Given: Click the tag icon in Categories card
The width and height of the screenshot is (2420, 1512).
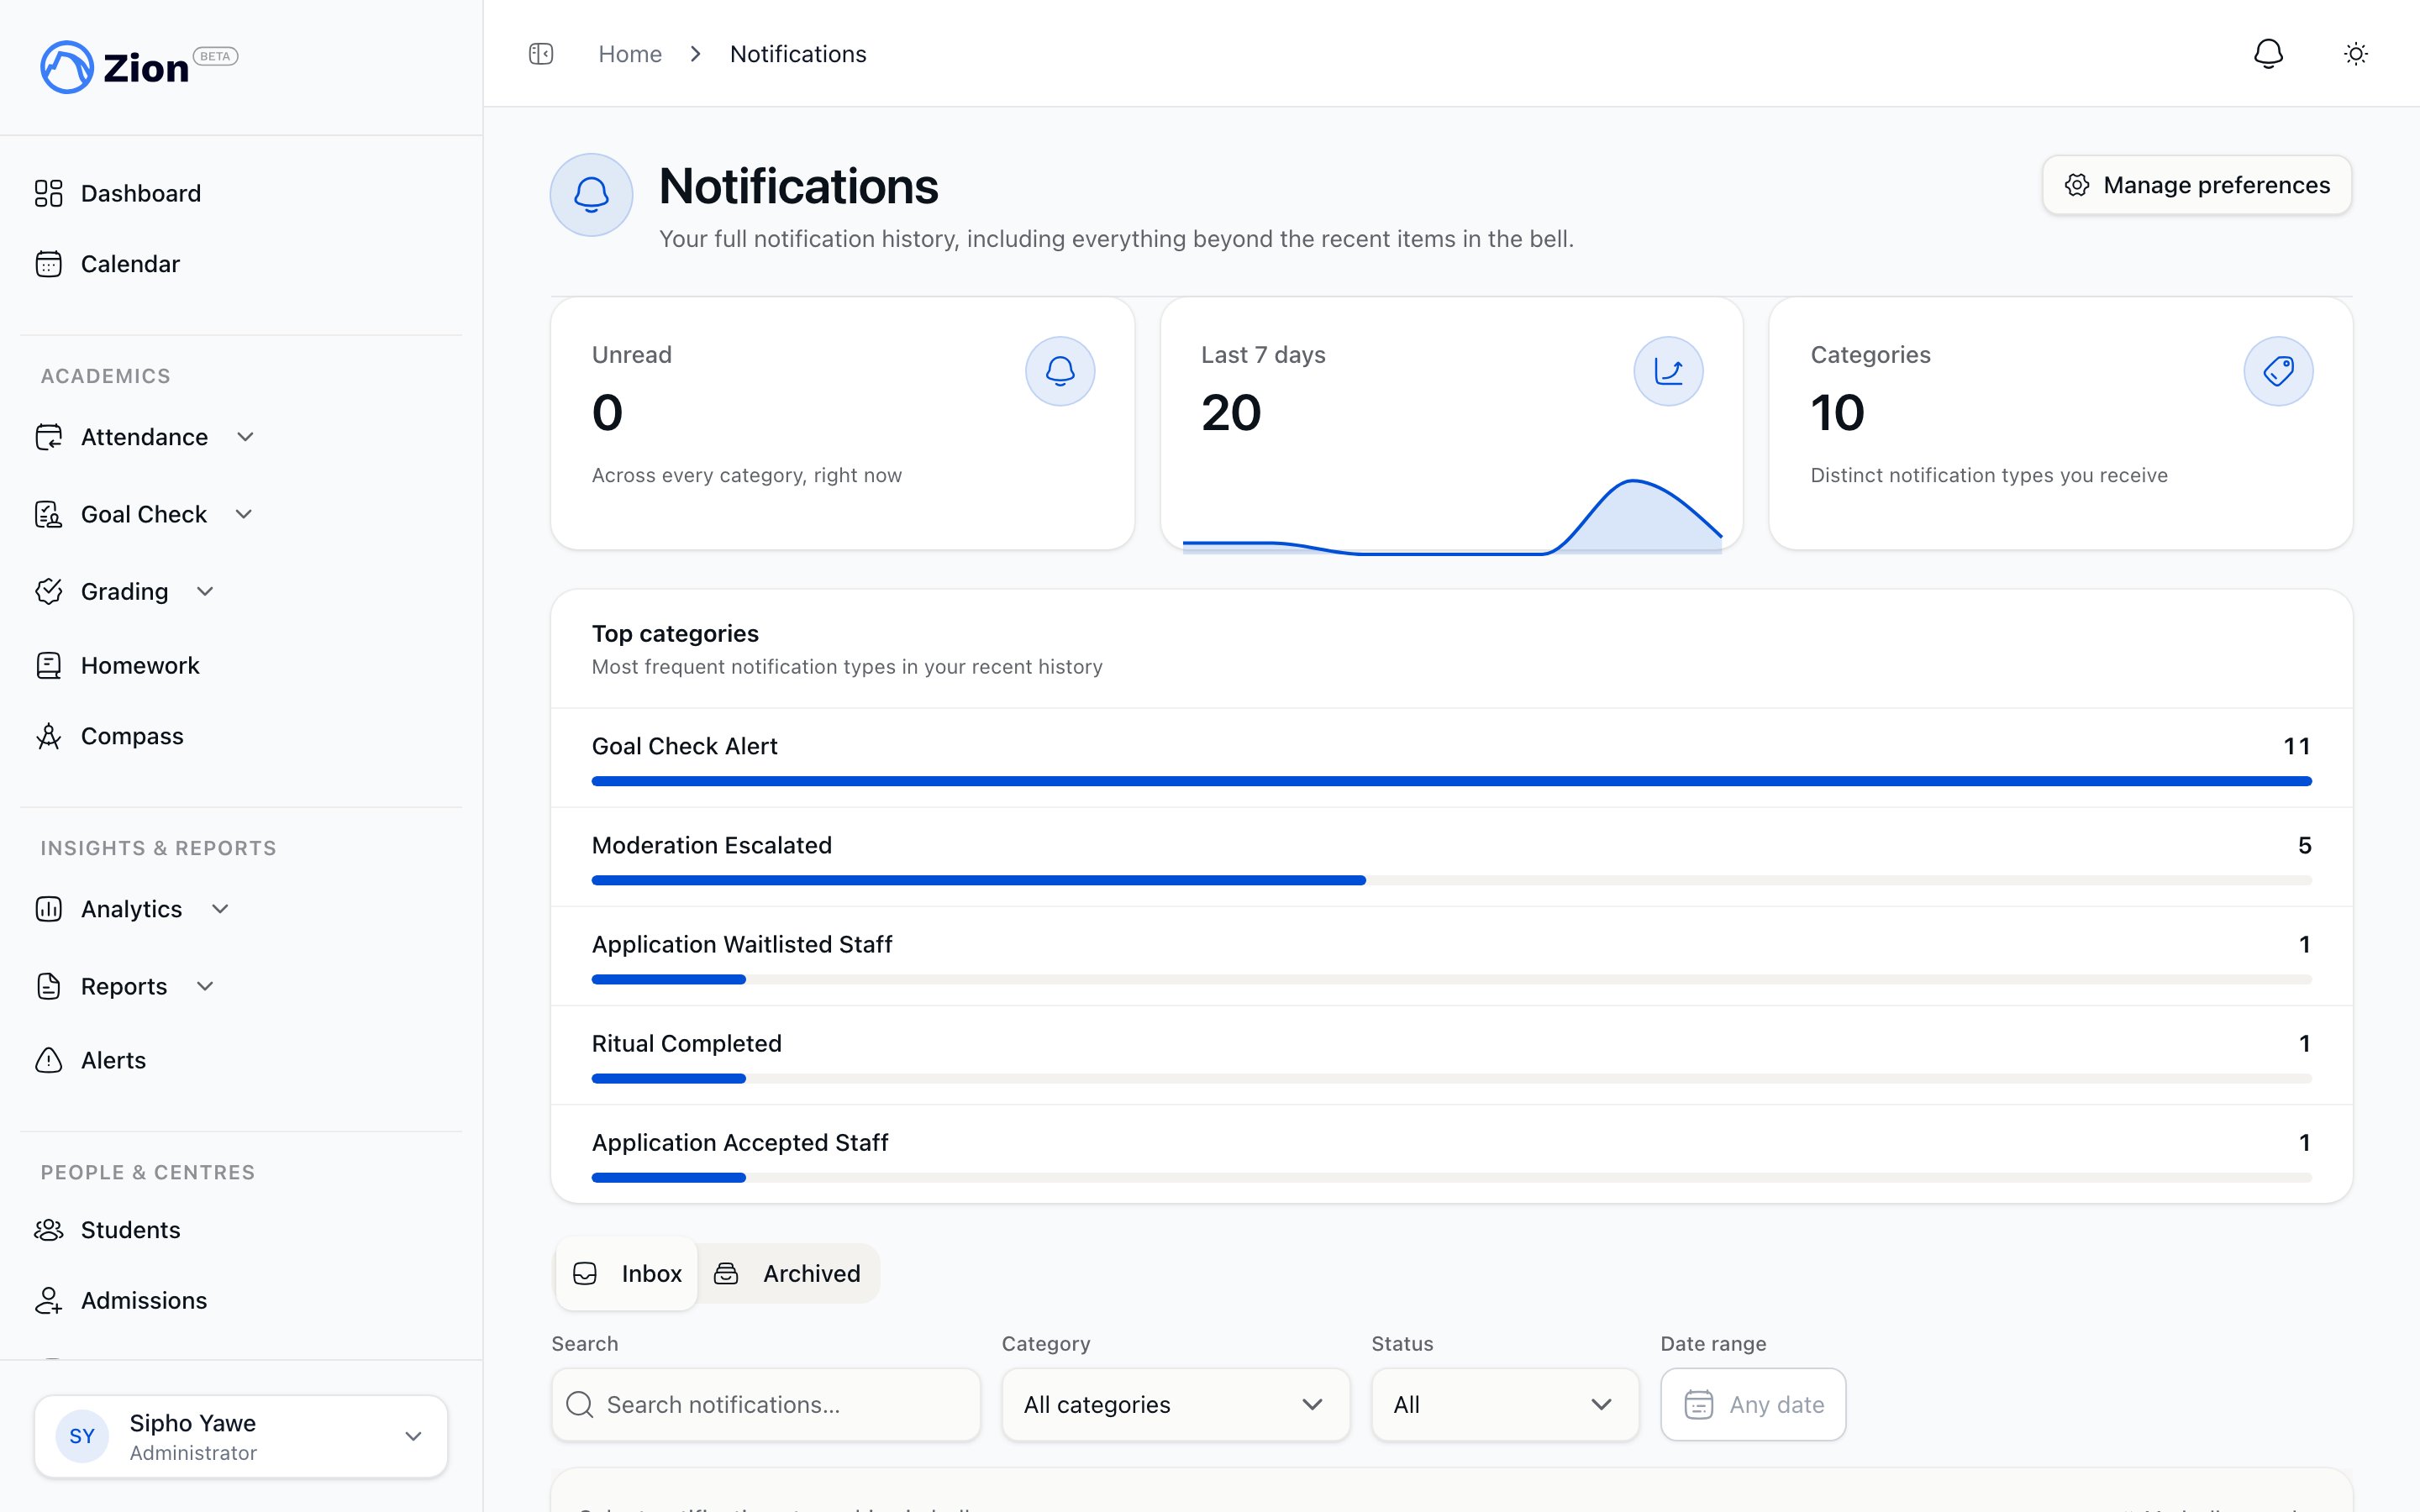Looking at the screenshot, I should coord(2278,371).
